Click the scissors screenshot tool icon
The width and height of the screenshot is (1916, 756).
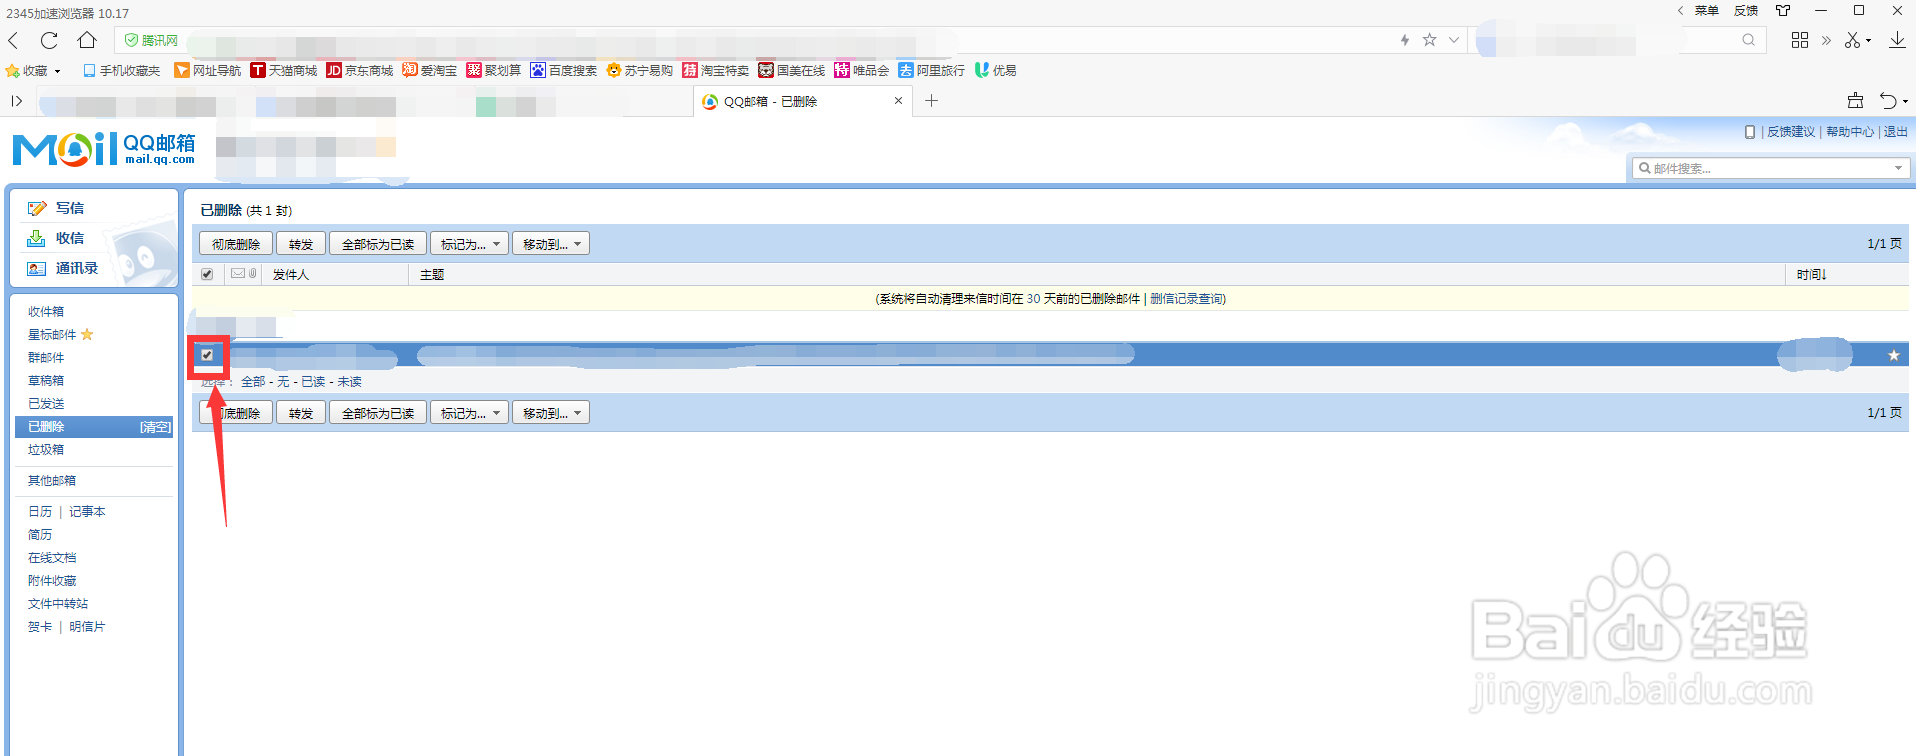1853,40
